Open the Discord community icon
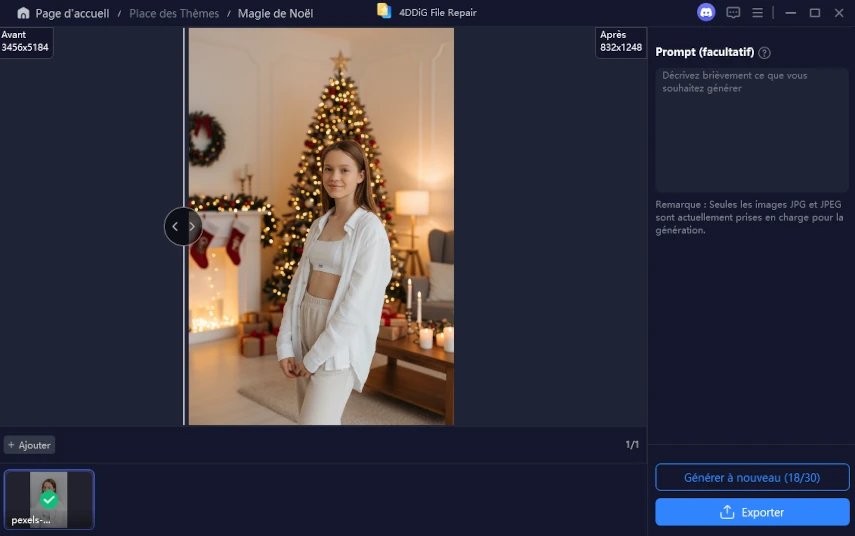 click(706, 13)
